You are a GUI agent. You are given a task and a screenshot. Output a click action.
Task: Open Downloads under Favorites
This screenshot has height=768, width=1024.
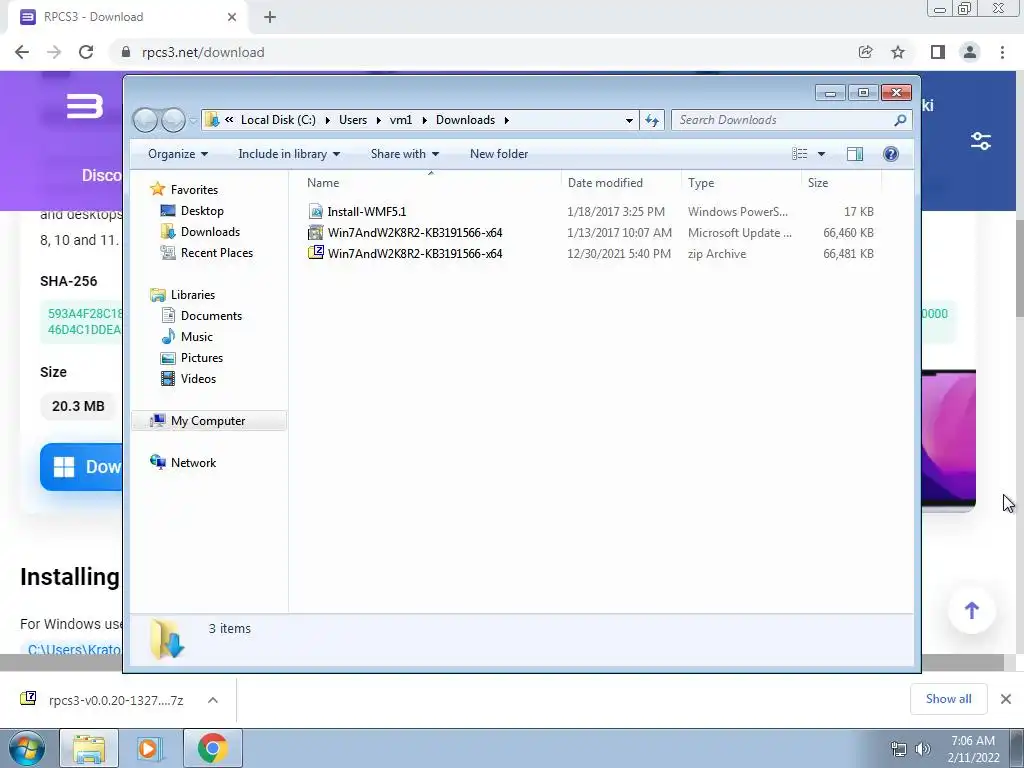(x=210, y=232)
